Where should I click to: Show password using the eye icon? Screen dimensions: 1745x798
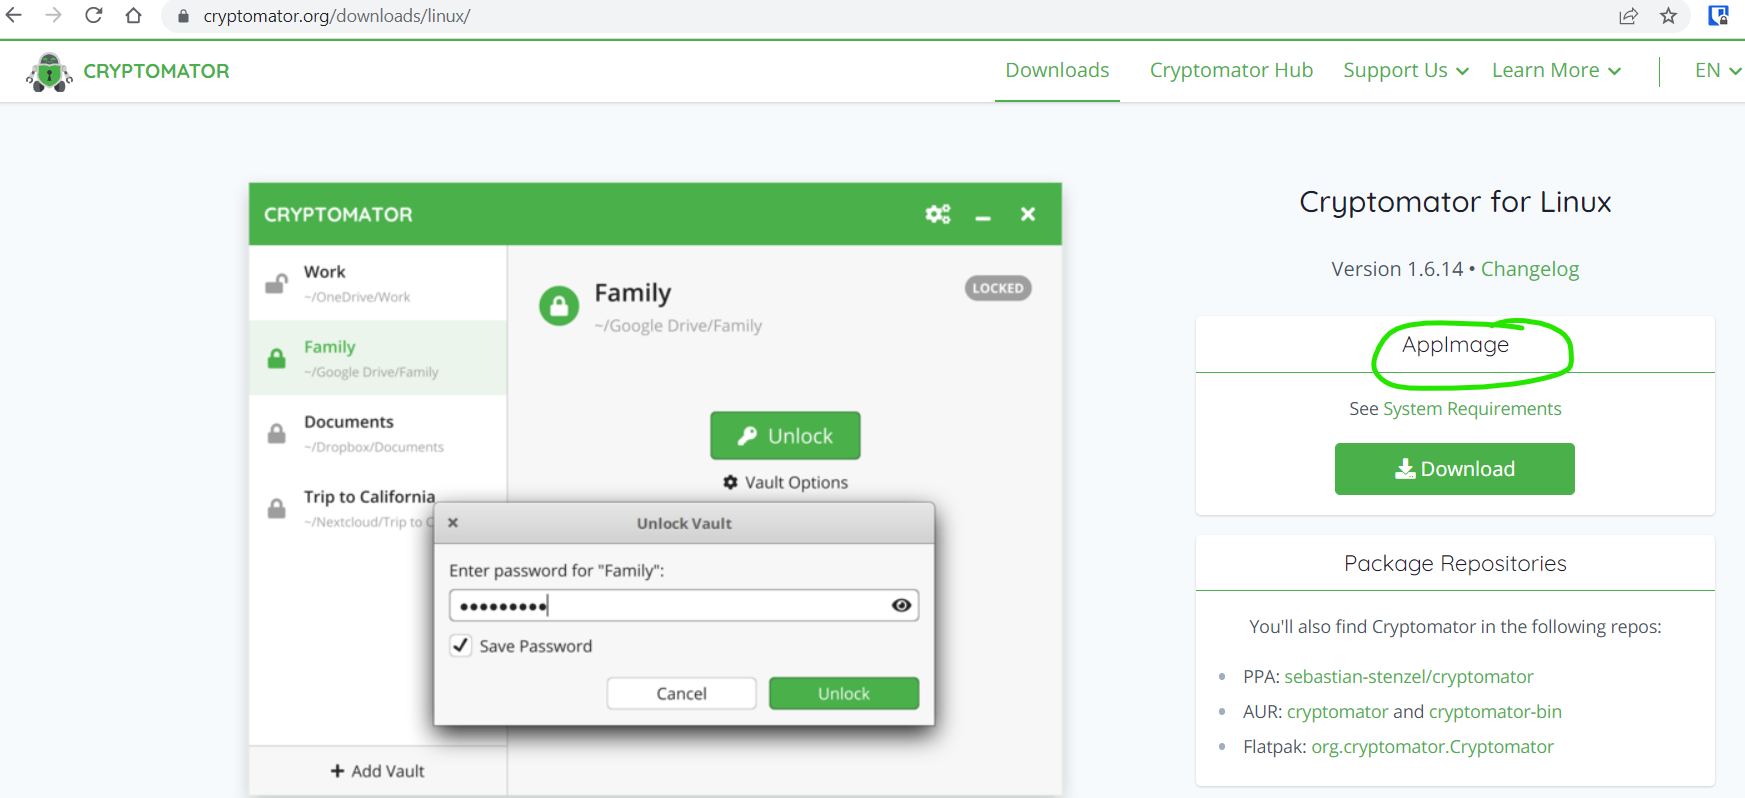coord(901,605)
